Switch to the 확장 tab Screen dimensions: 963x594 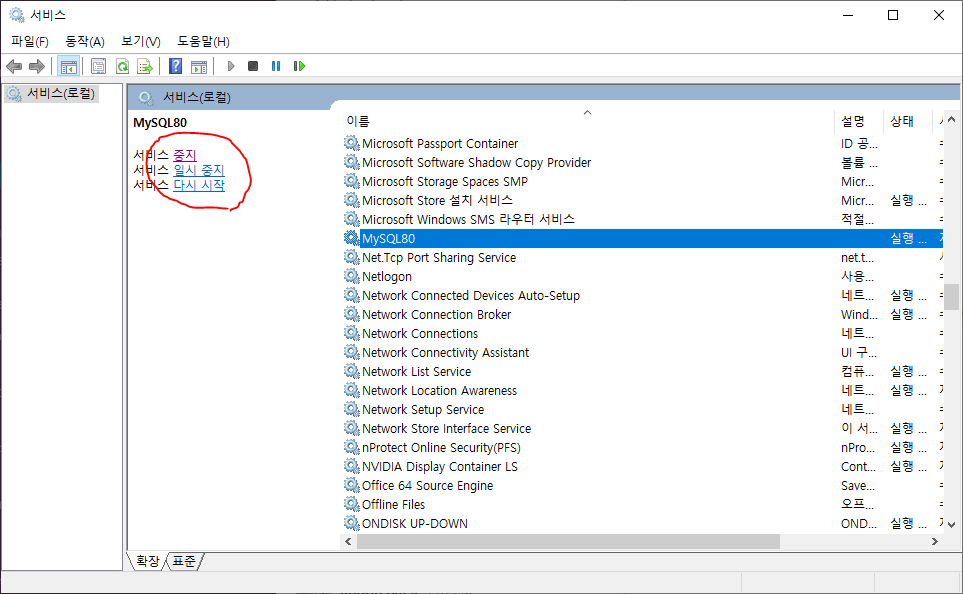[147, 561]
